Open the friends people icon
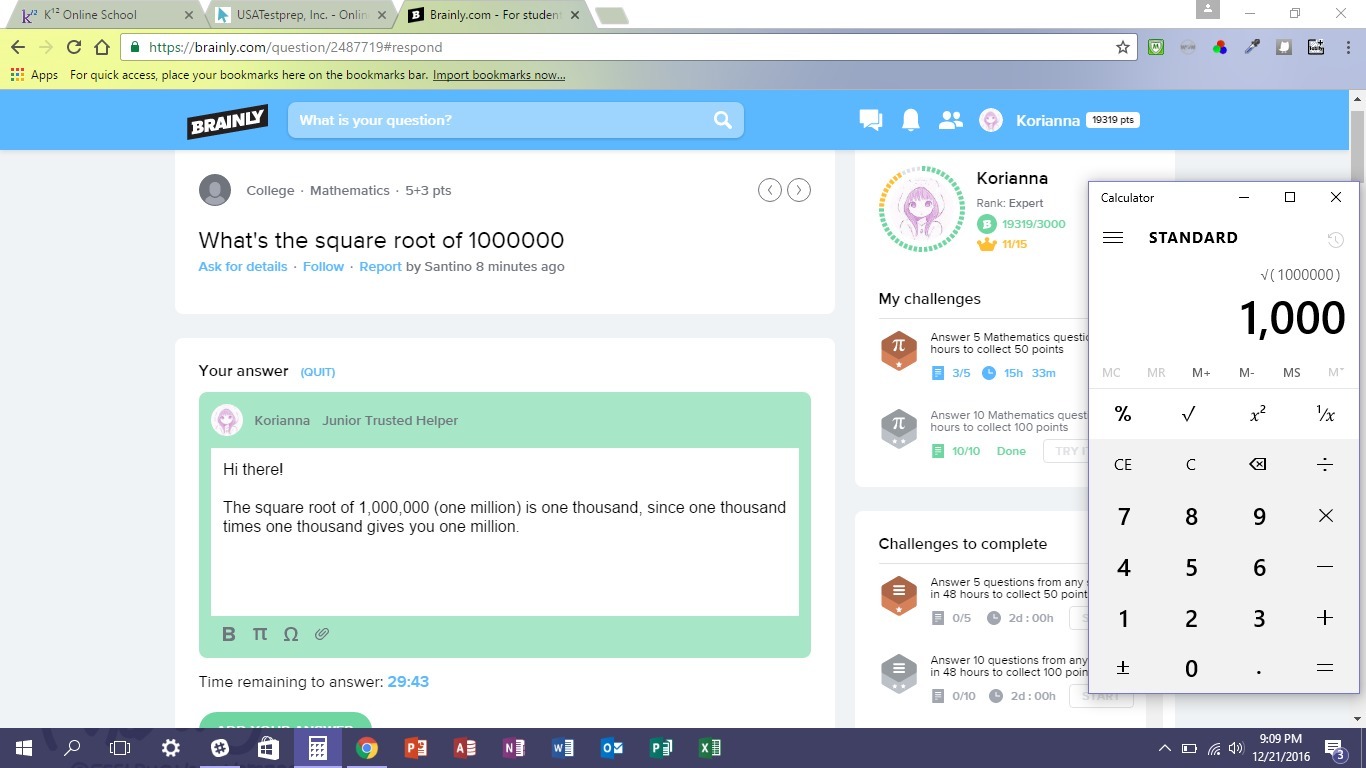 (x=950, y=120)
